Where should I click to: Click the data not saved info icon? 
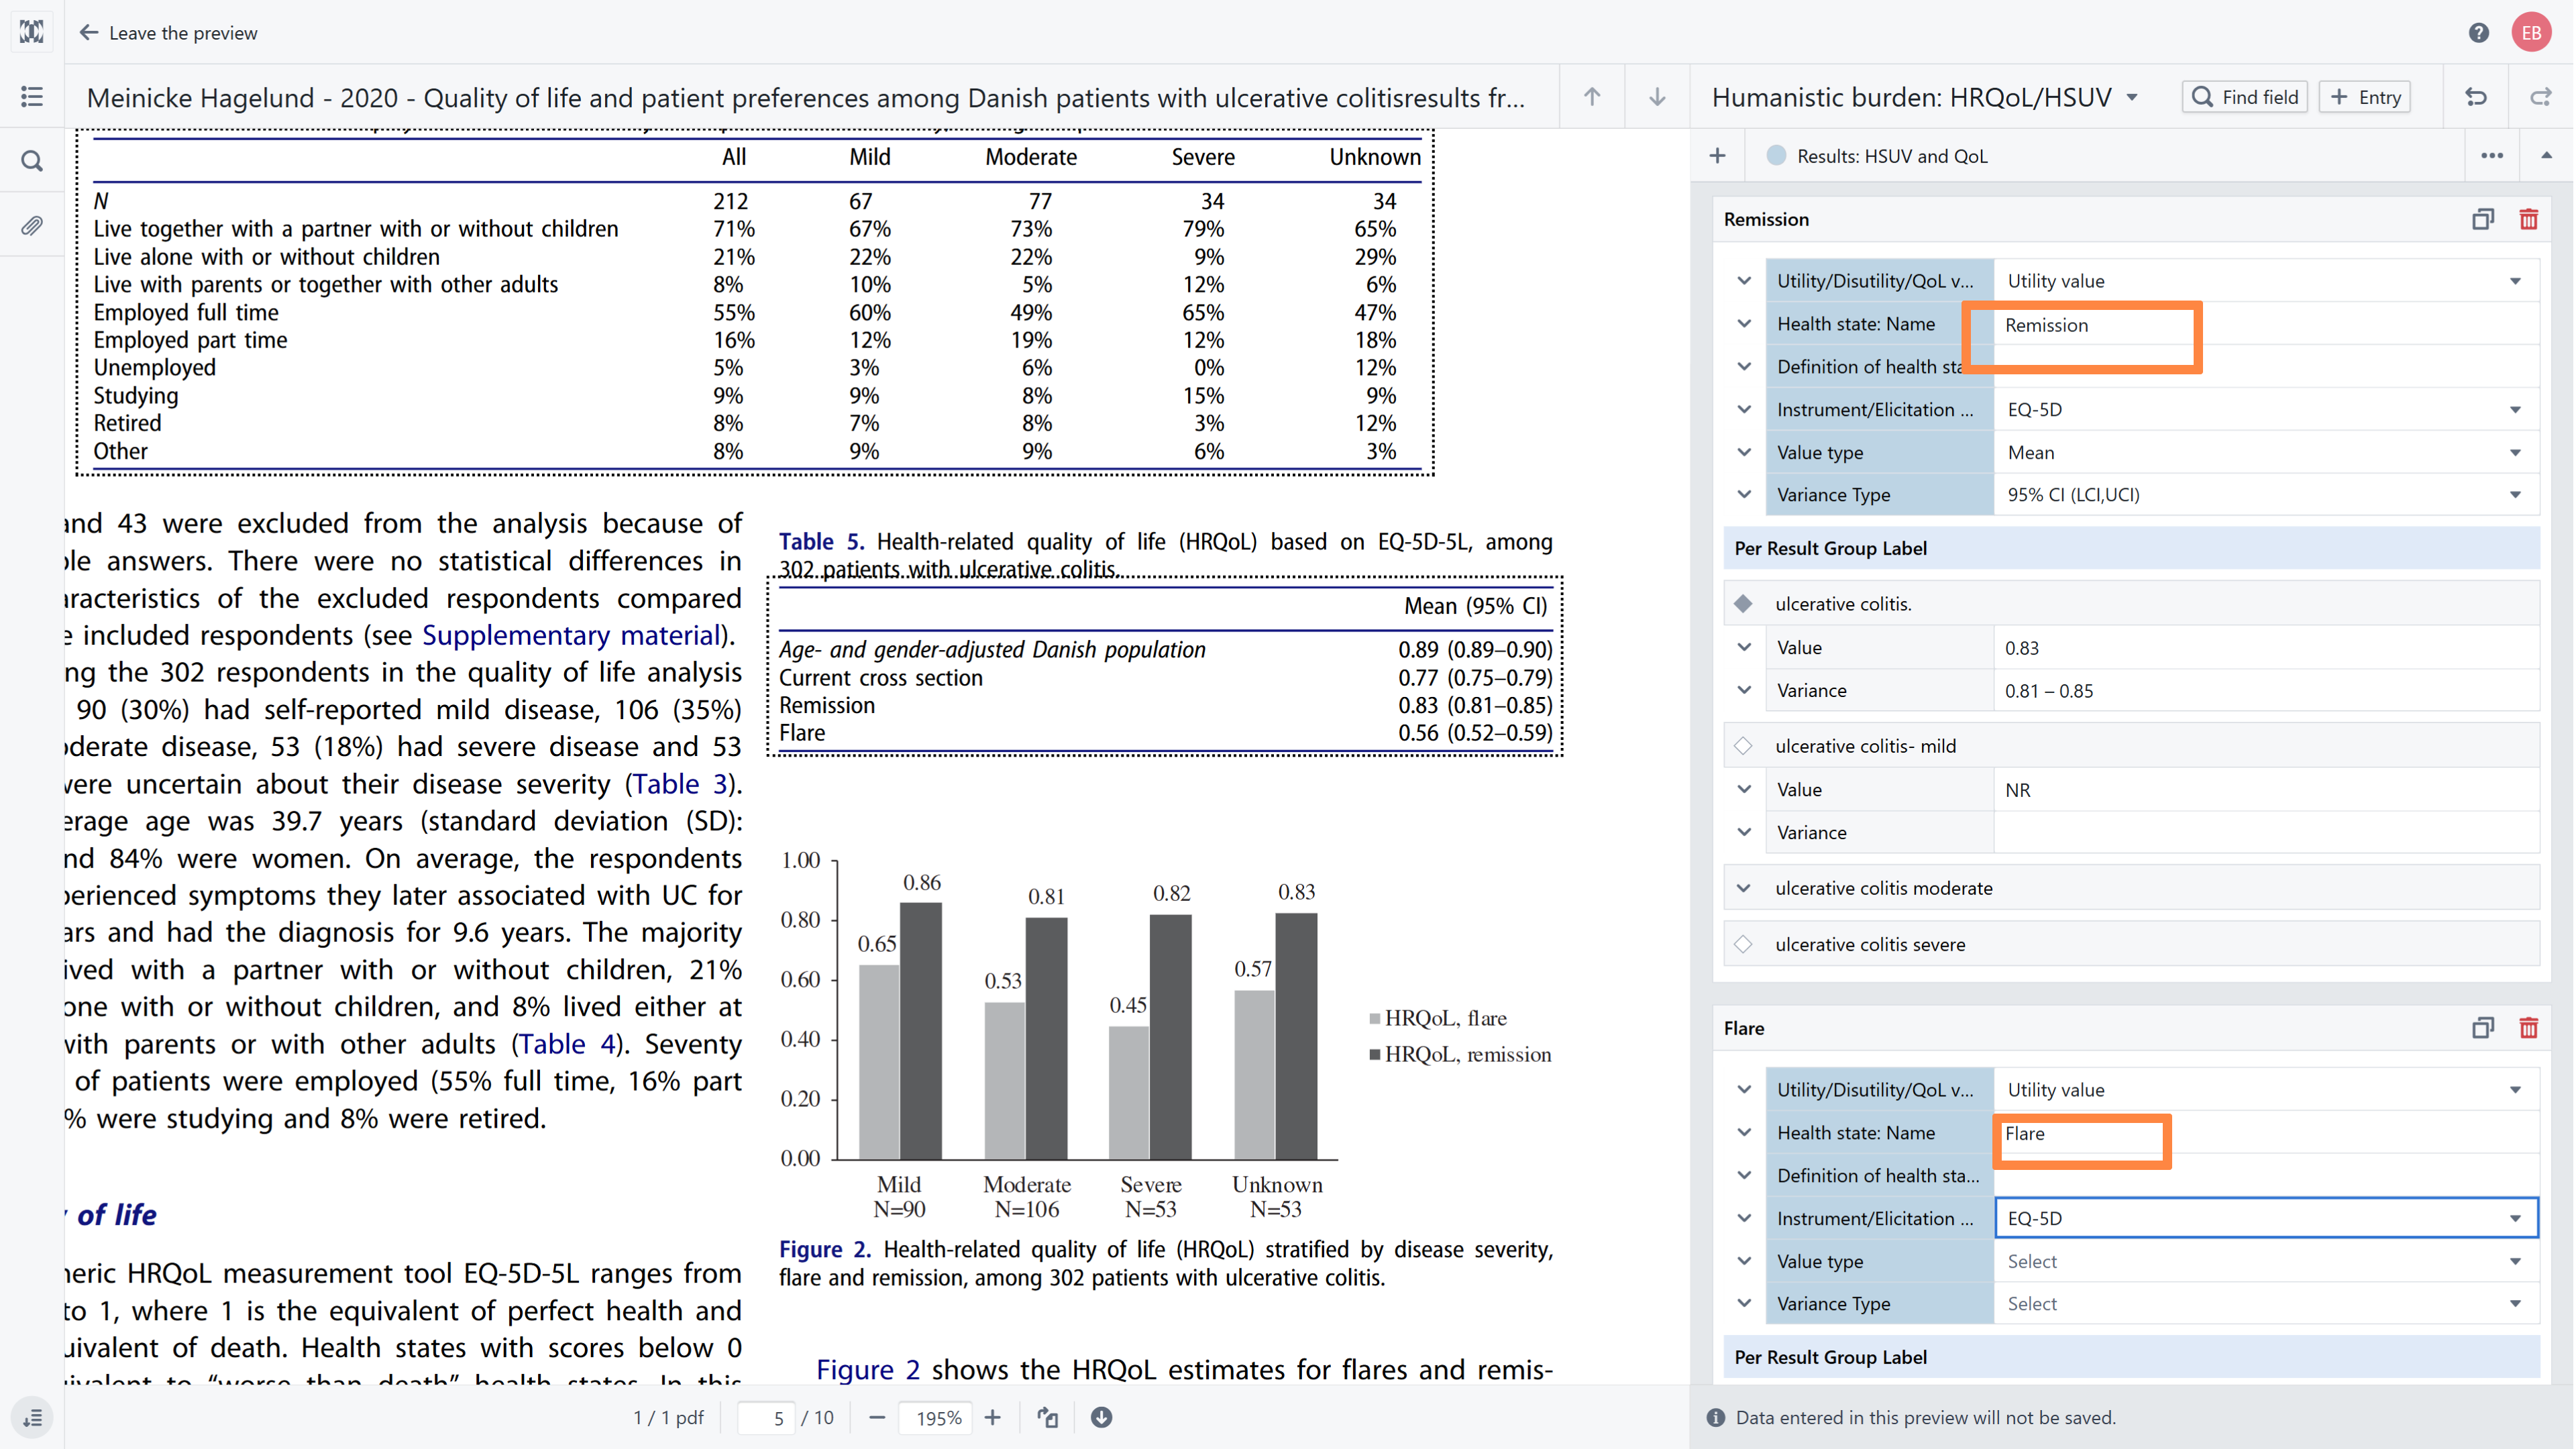(1716, 1417)
